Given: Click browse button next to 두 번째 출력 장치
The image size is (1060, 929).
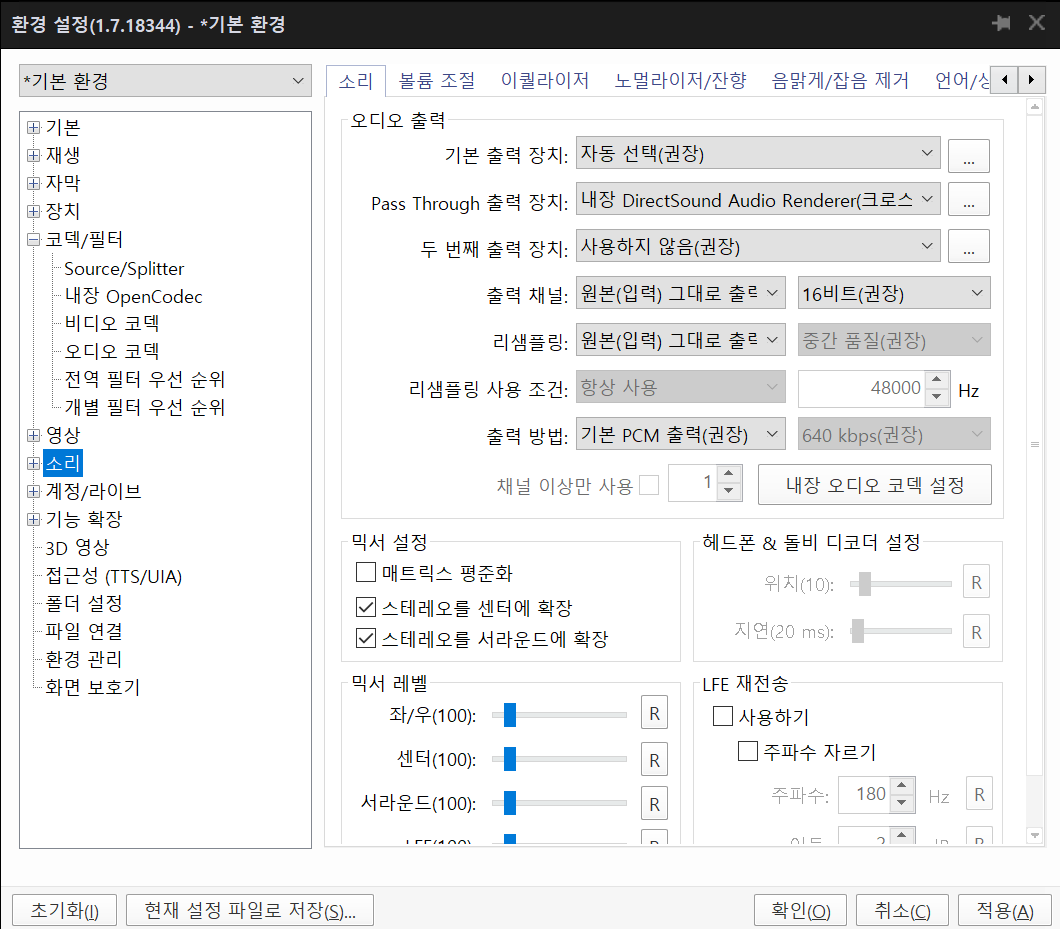Looking at the screenshot, I should tap(968, 246).
